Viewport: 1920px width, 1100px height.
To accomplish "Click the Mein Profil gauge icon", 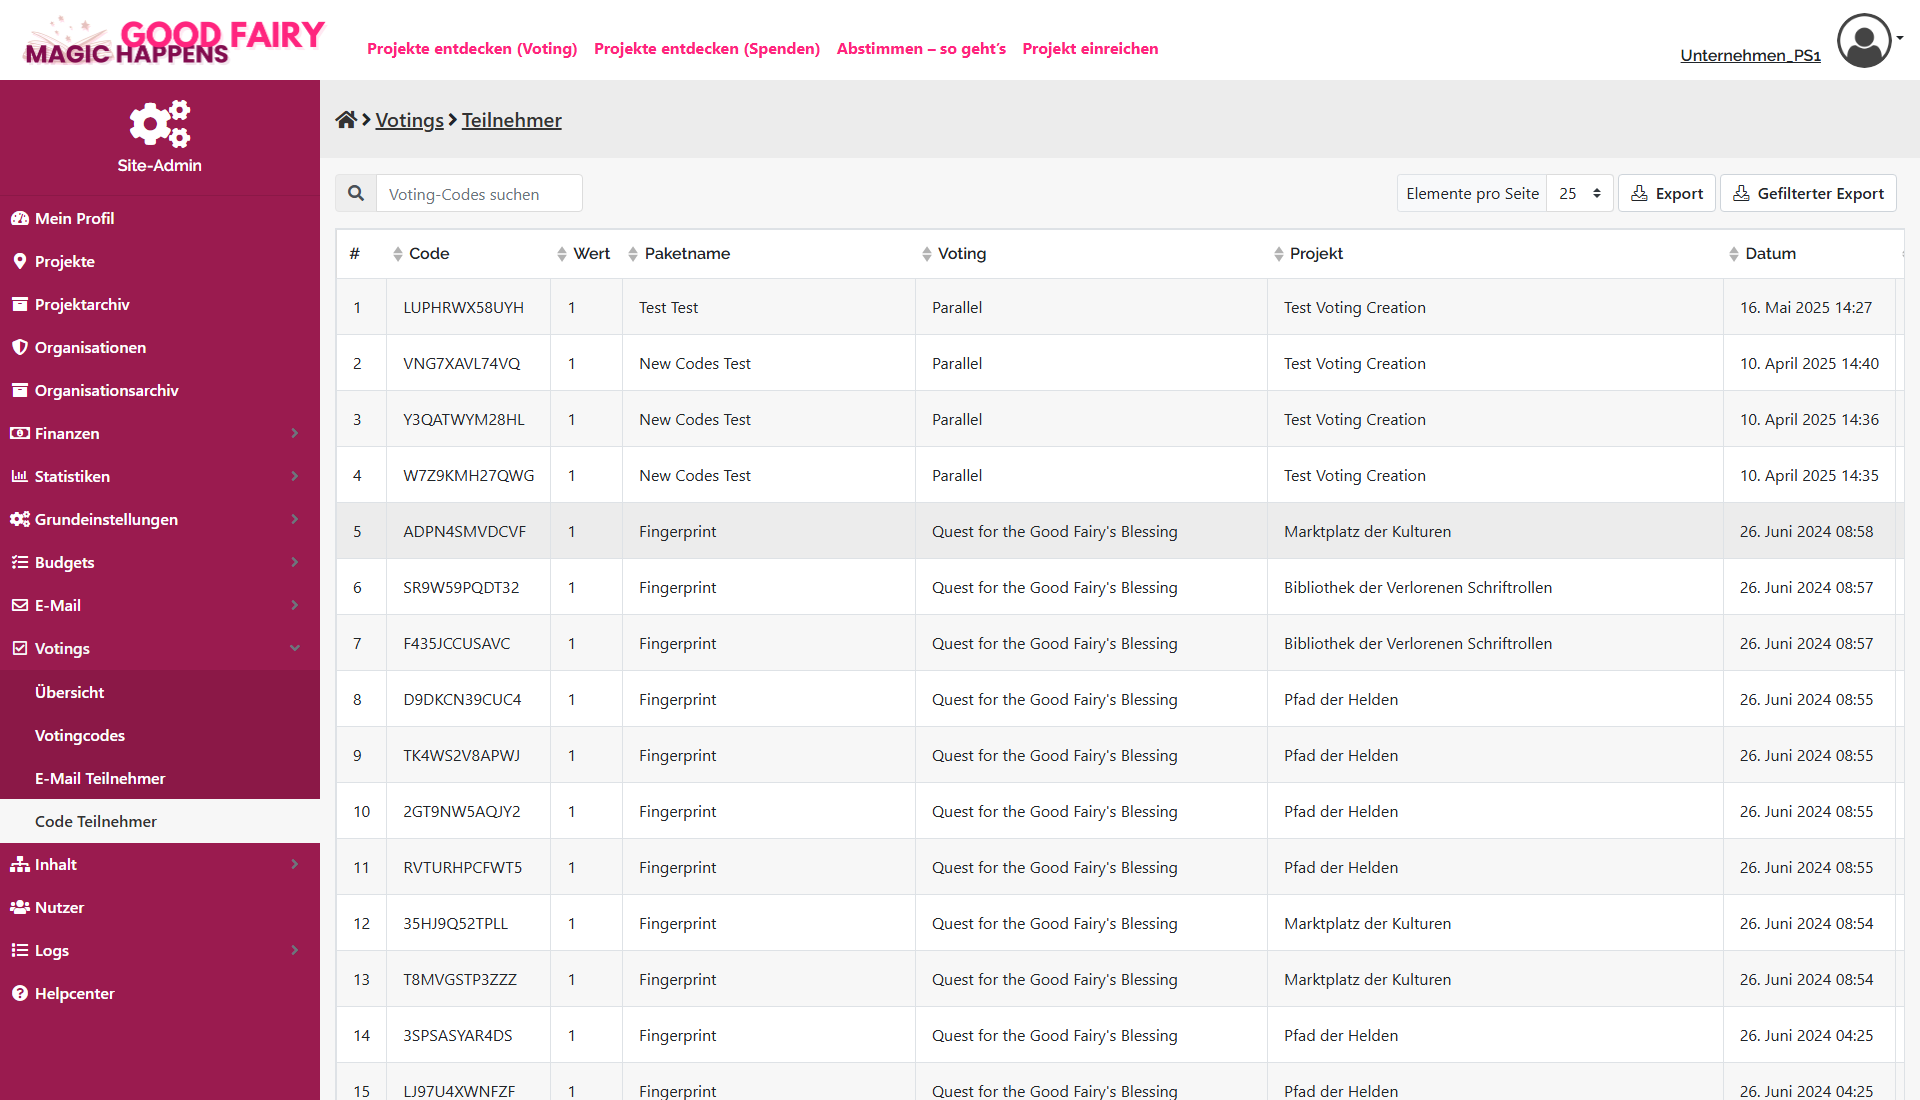I will (20, 218).
